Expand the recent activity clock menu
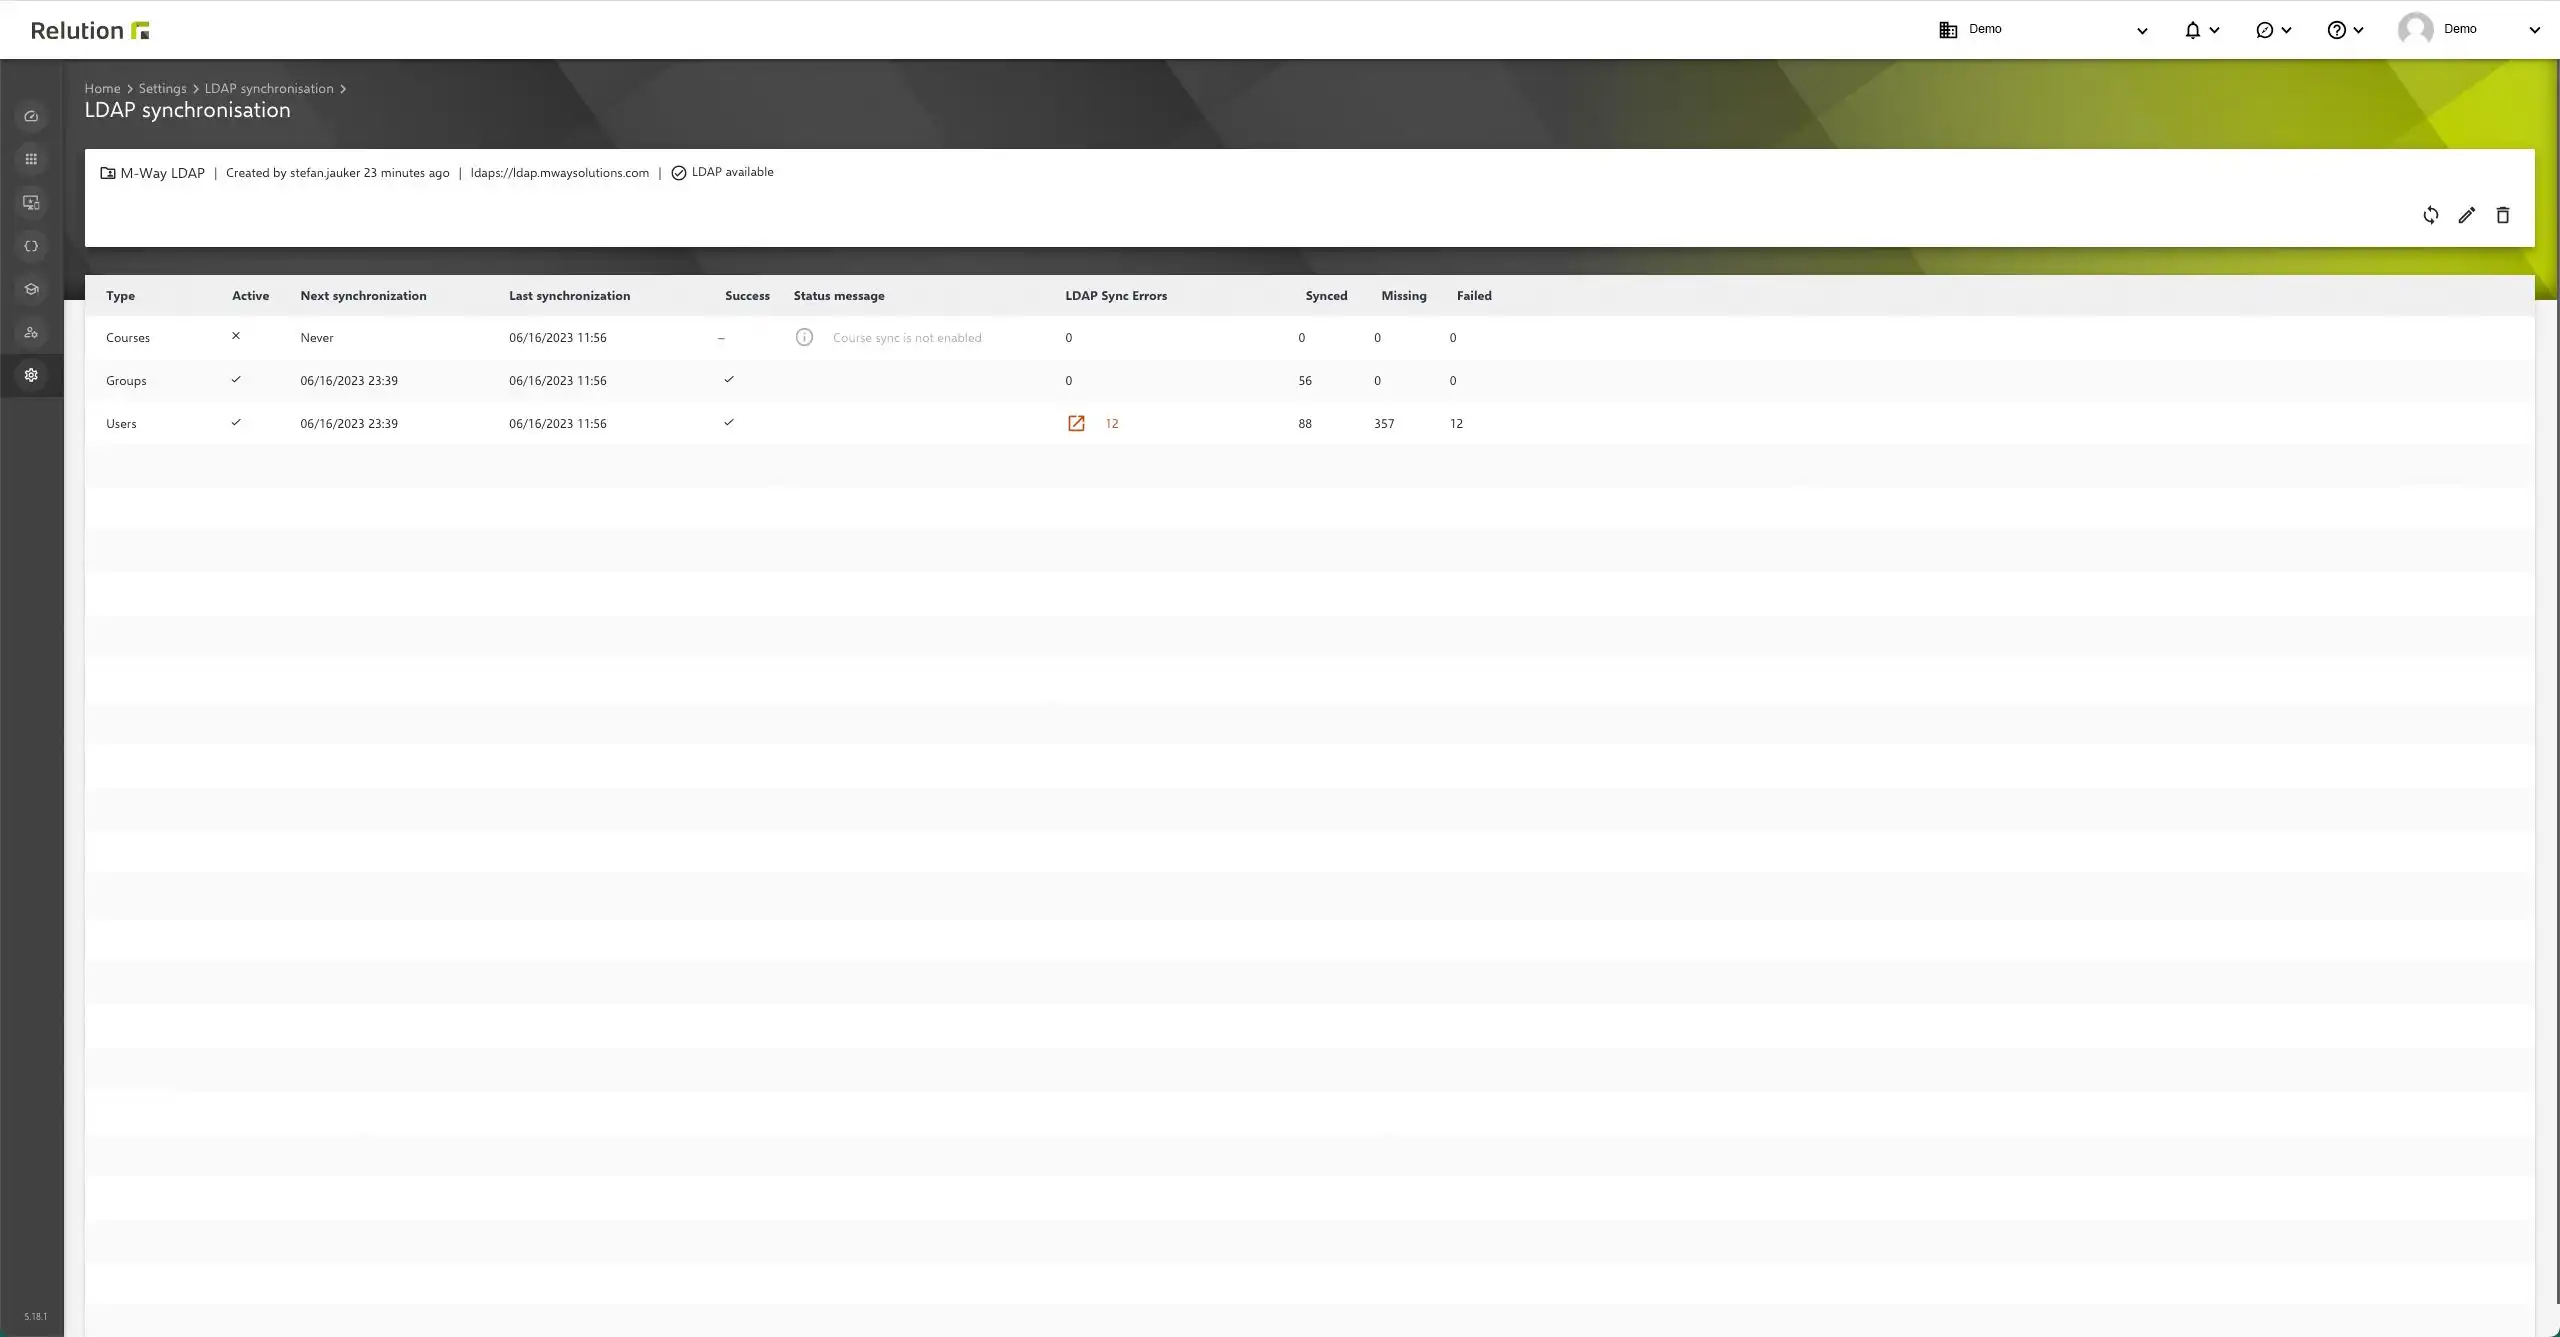The width and height of the screenshot is (2560, 1337). coord(2273,30)
